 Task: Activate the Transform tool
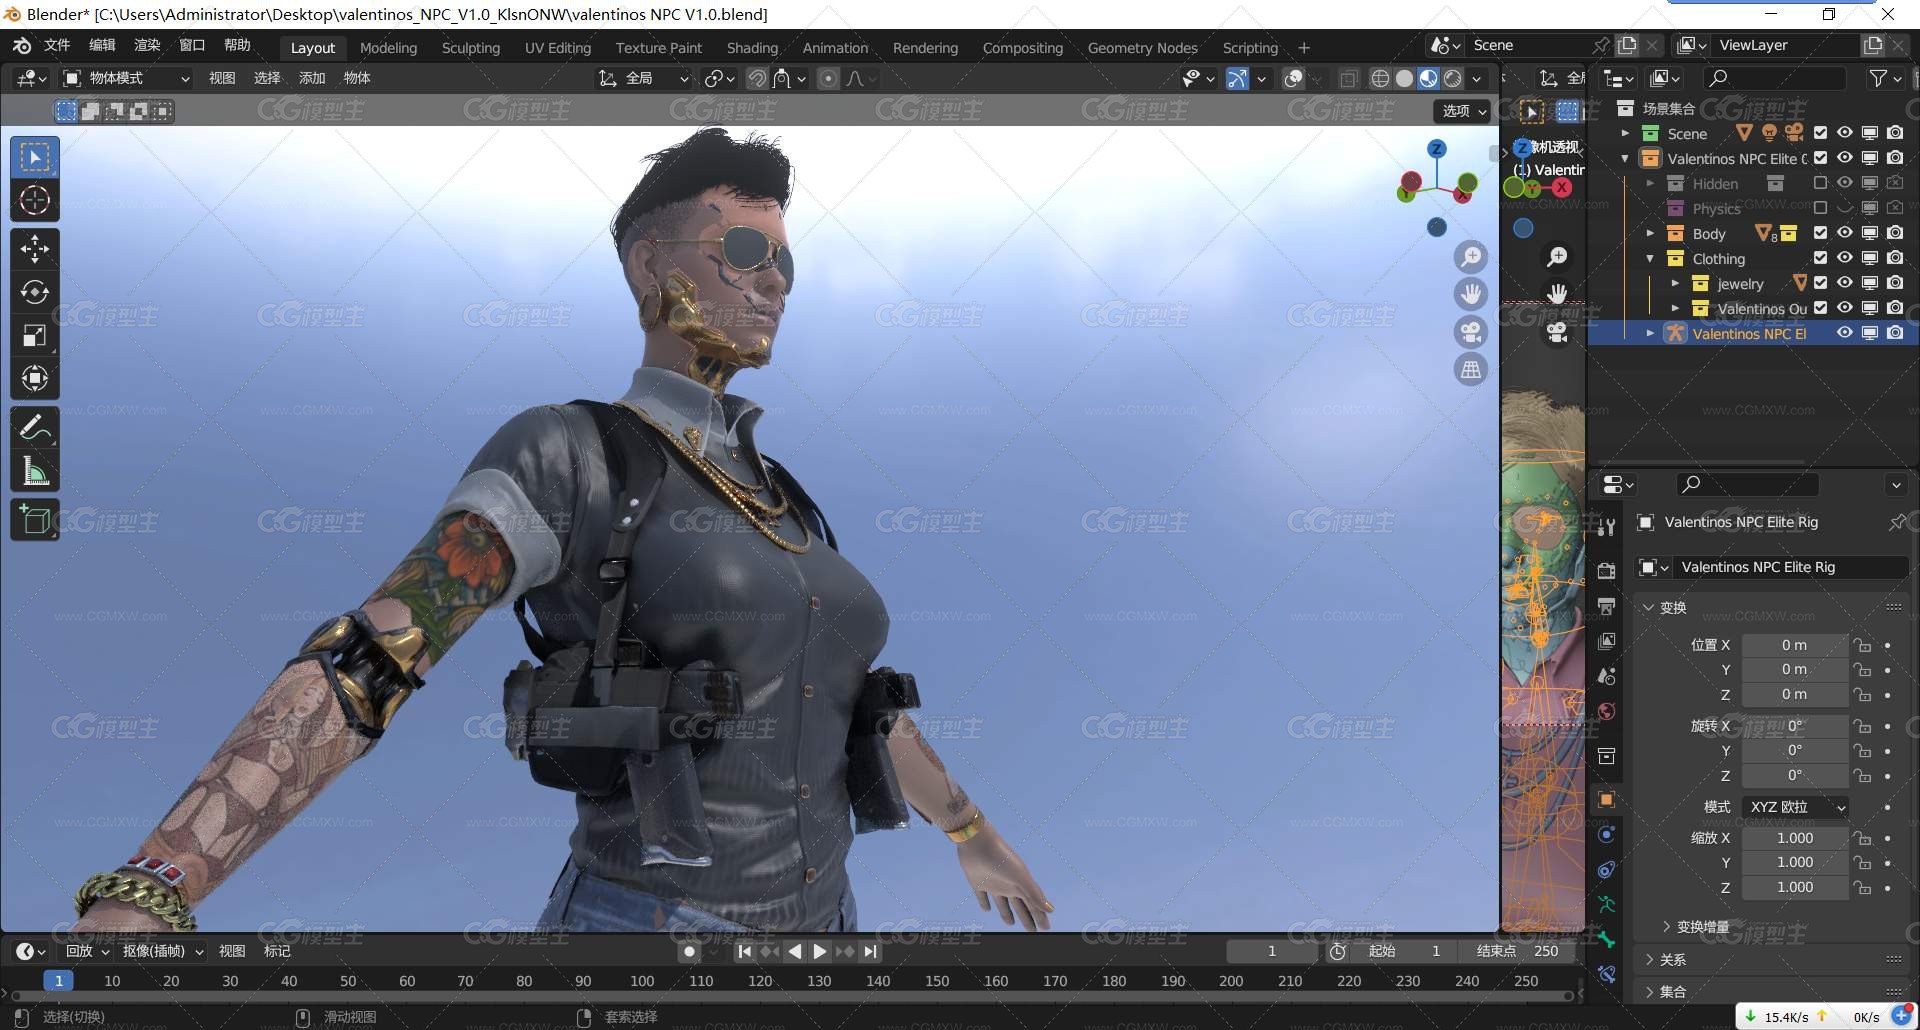[35, 378]
